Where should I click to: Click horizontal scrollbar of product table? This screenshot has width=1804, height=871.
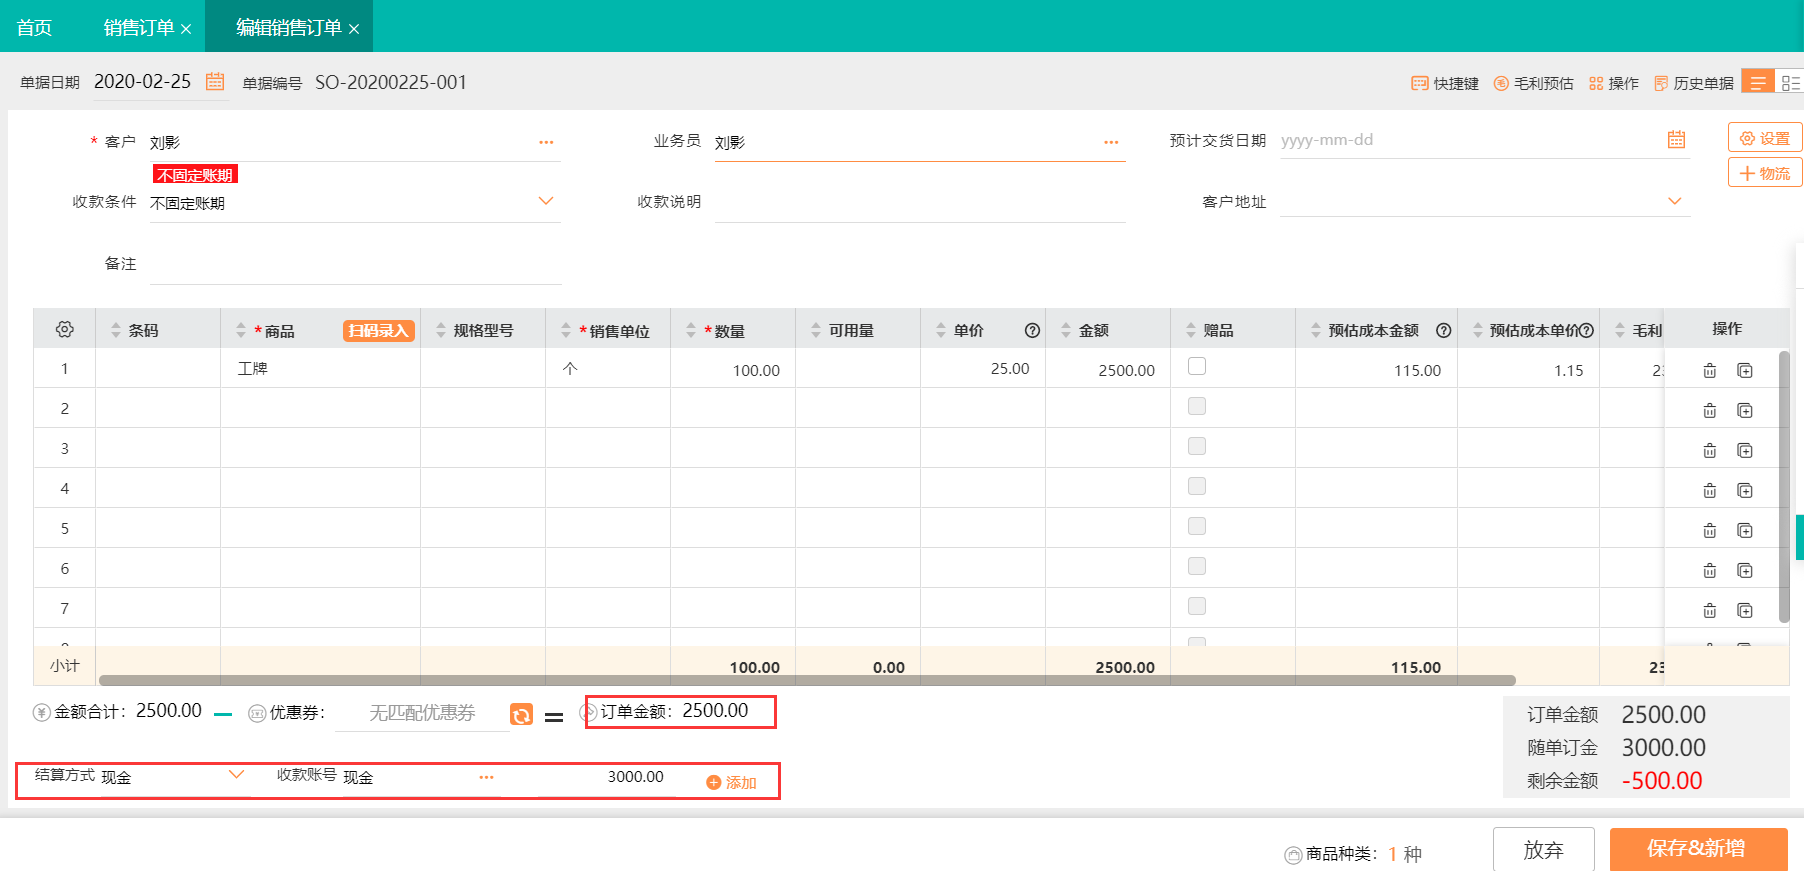coord(807,680)
